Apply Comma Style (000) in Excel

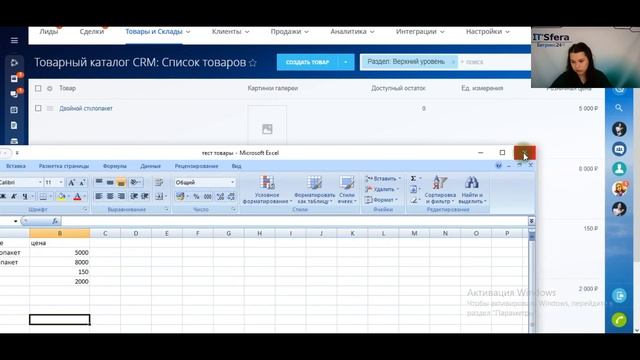(x=208, y=196)
